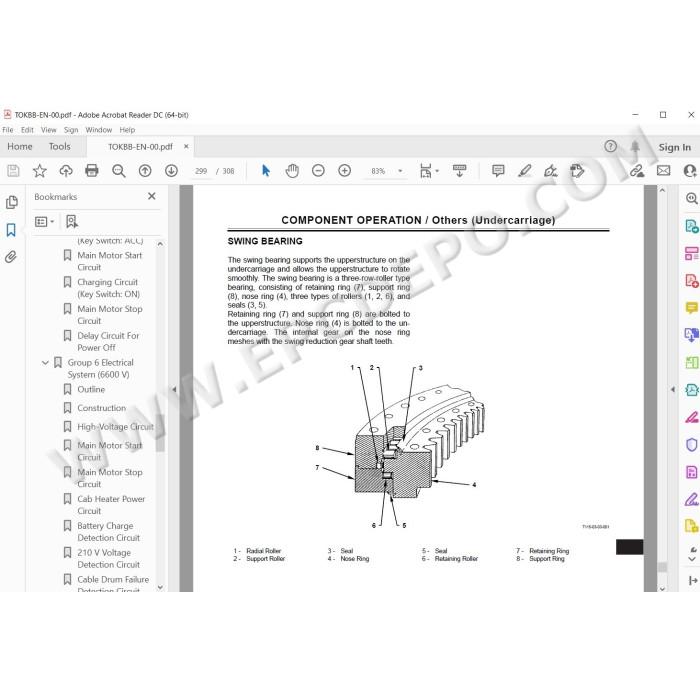The image size is (700, 700).
Task: Open the Construction bookmark
Action: click(x=101, y=408)
